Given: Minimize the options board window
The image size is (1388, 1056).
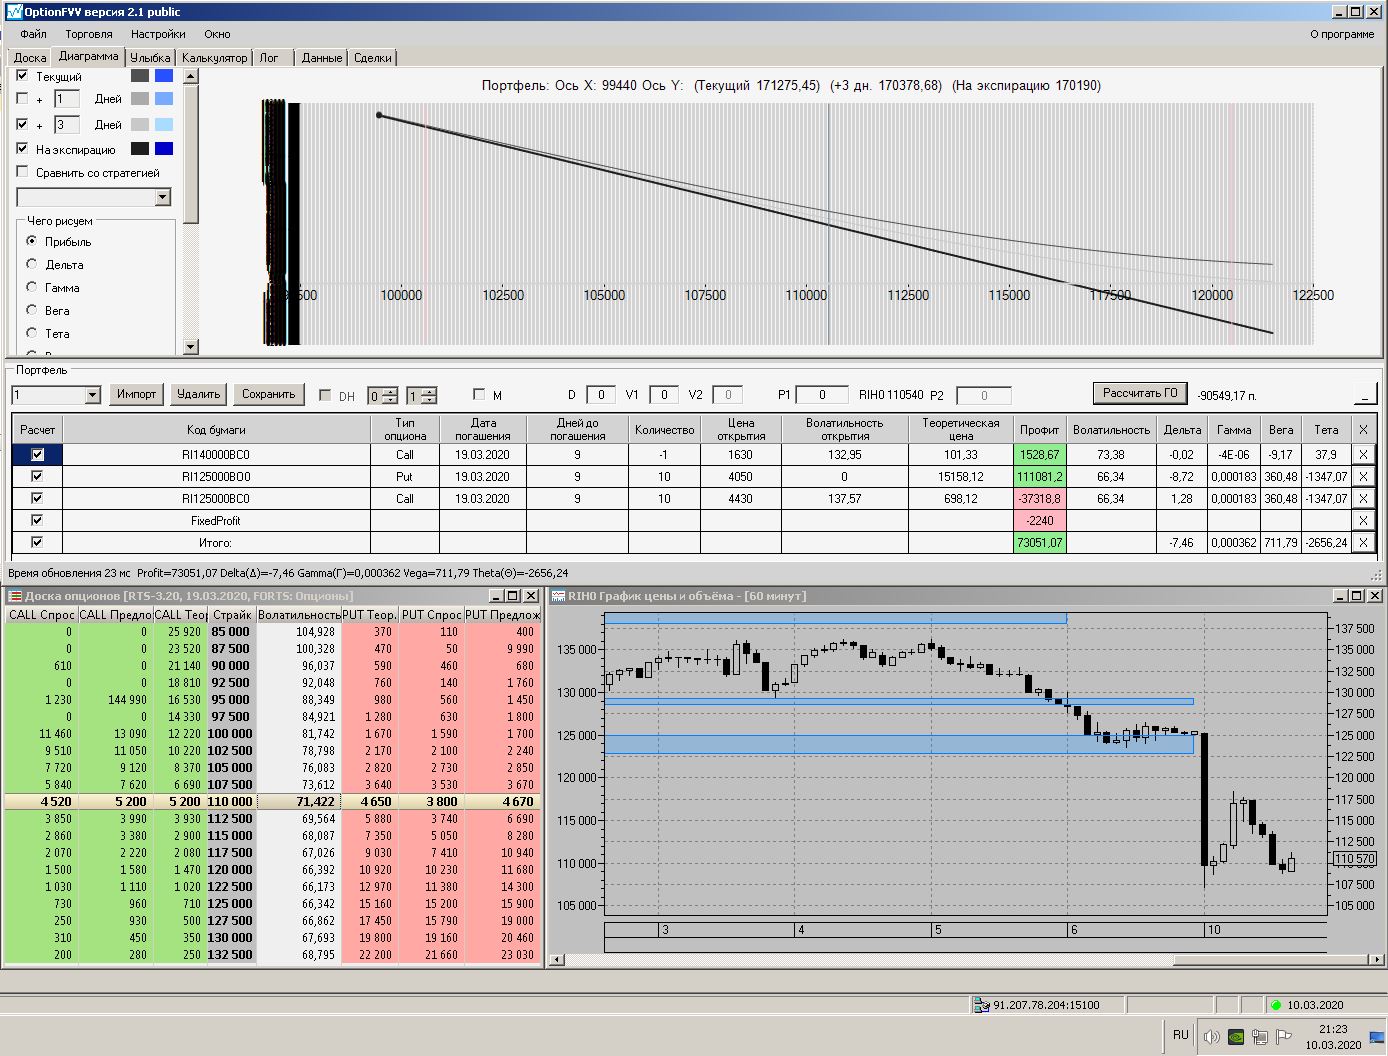Looking at the screenshot, I should pyautogui.click(x=497, y=596).
